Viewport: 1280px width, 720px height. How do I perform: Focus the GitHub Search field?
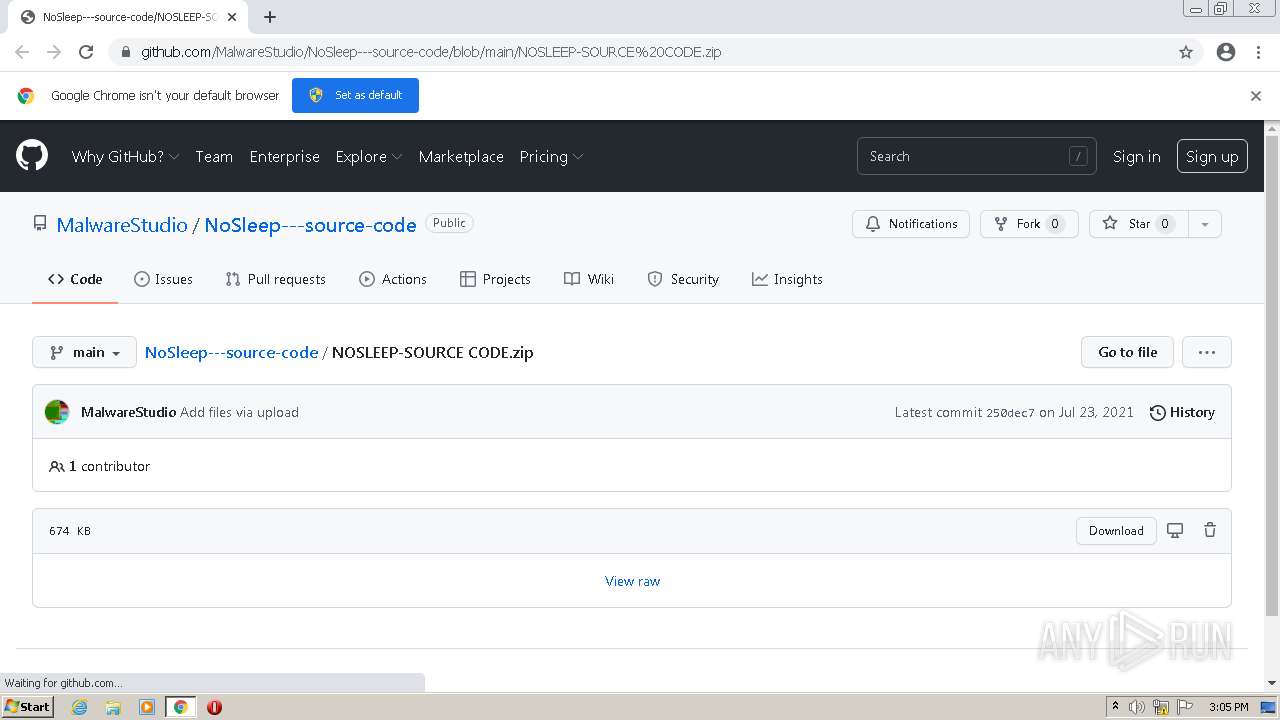click(x=976, y=156)
